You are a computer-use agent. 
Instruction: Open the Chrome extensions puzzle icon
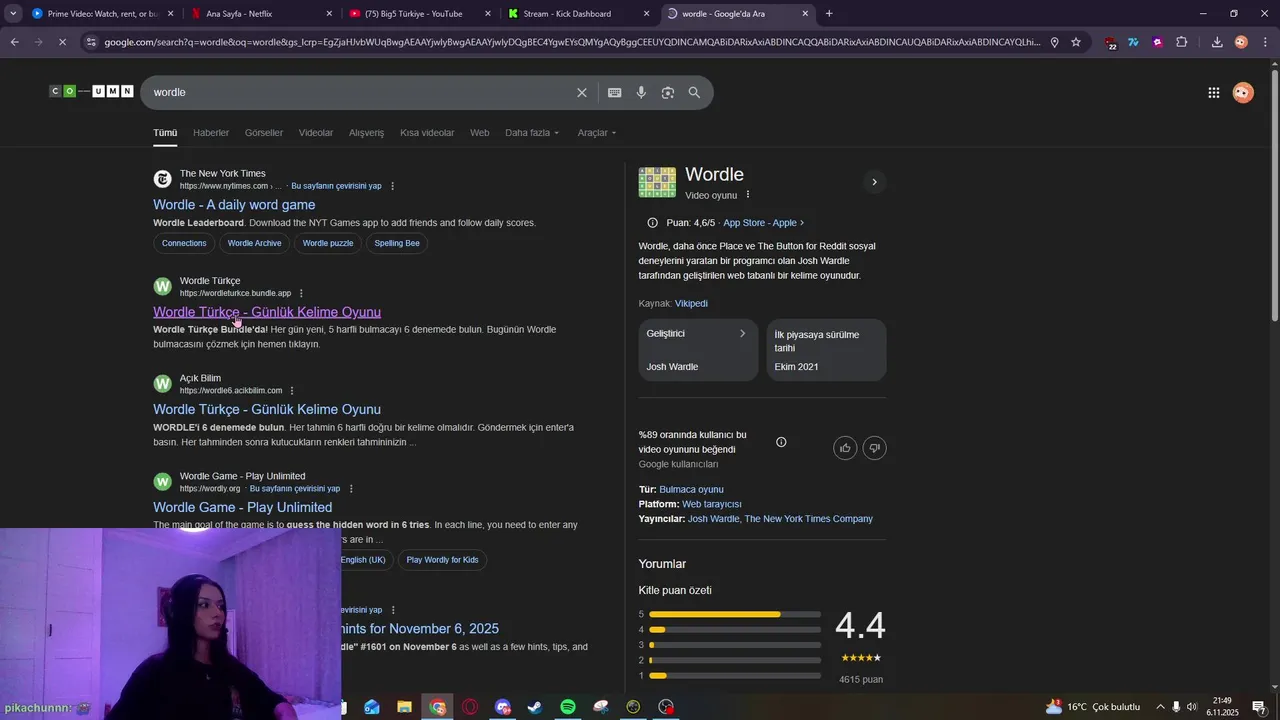(1182, 42)
